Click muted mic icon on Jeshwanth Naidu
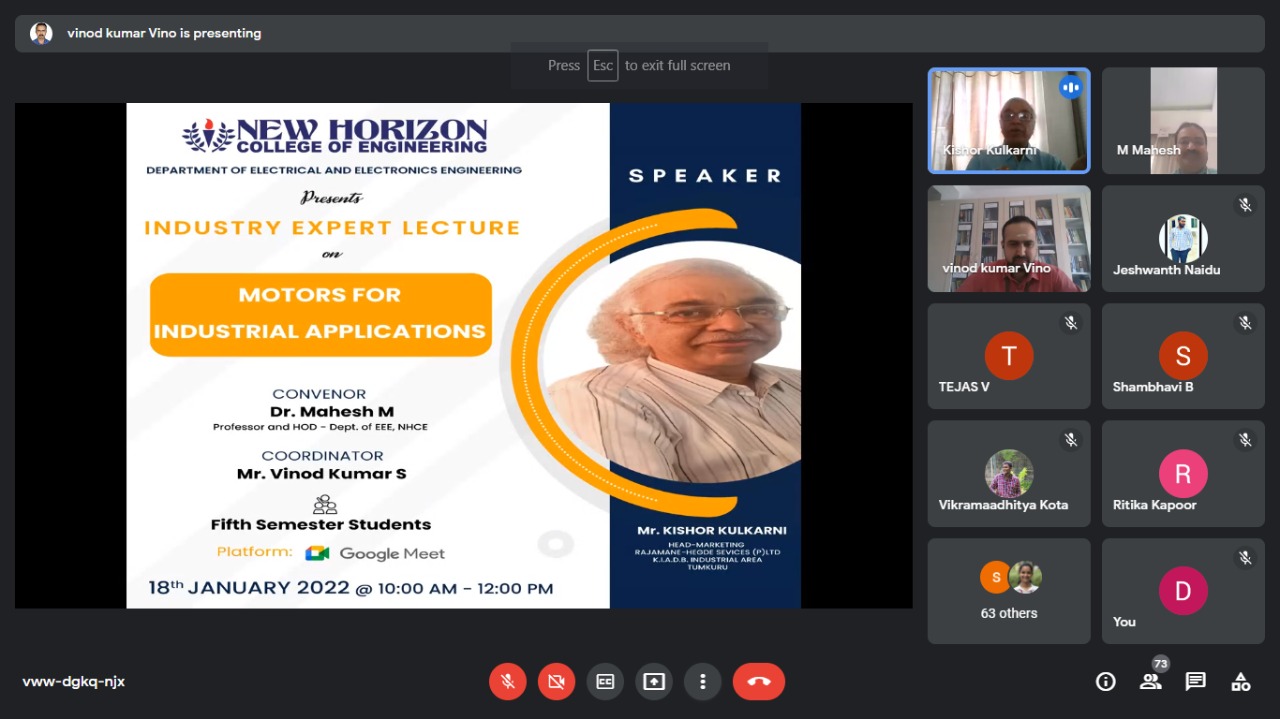This screenshot has height=719, width=1280. (x=1245, y=205)
